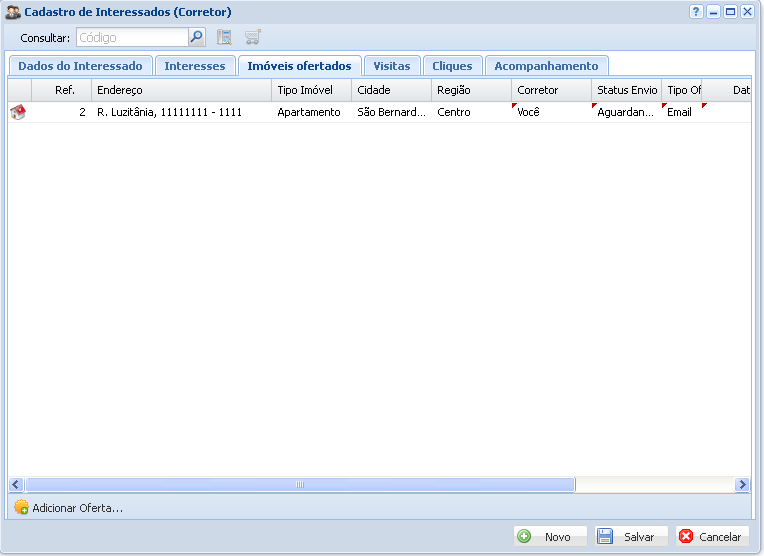Click the calculator icon in the toolbar
The image size is (764, 556).
pyautogui.click(x=224, y=38)
